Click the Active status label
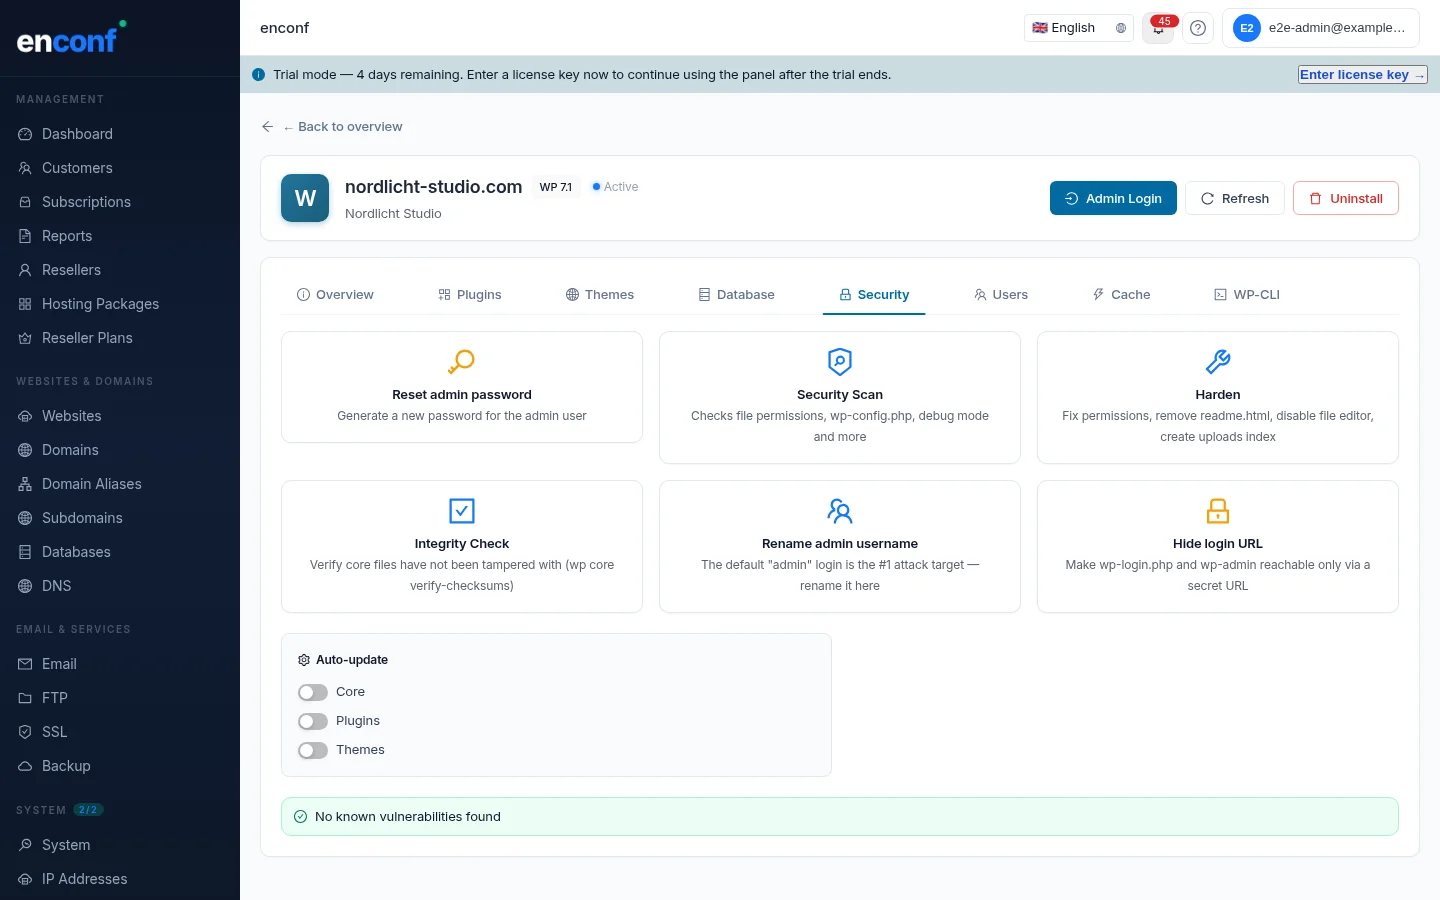Image resolution: width=1440 pixels, height=900 pixels. (615, 187)
